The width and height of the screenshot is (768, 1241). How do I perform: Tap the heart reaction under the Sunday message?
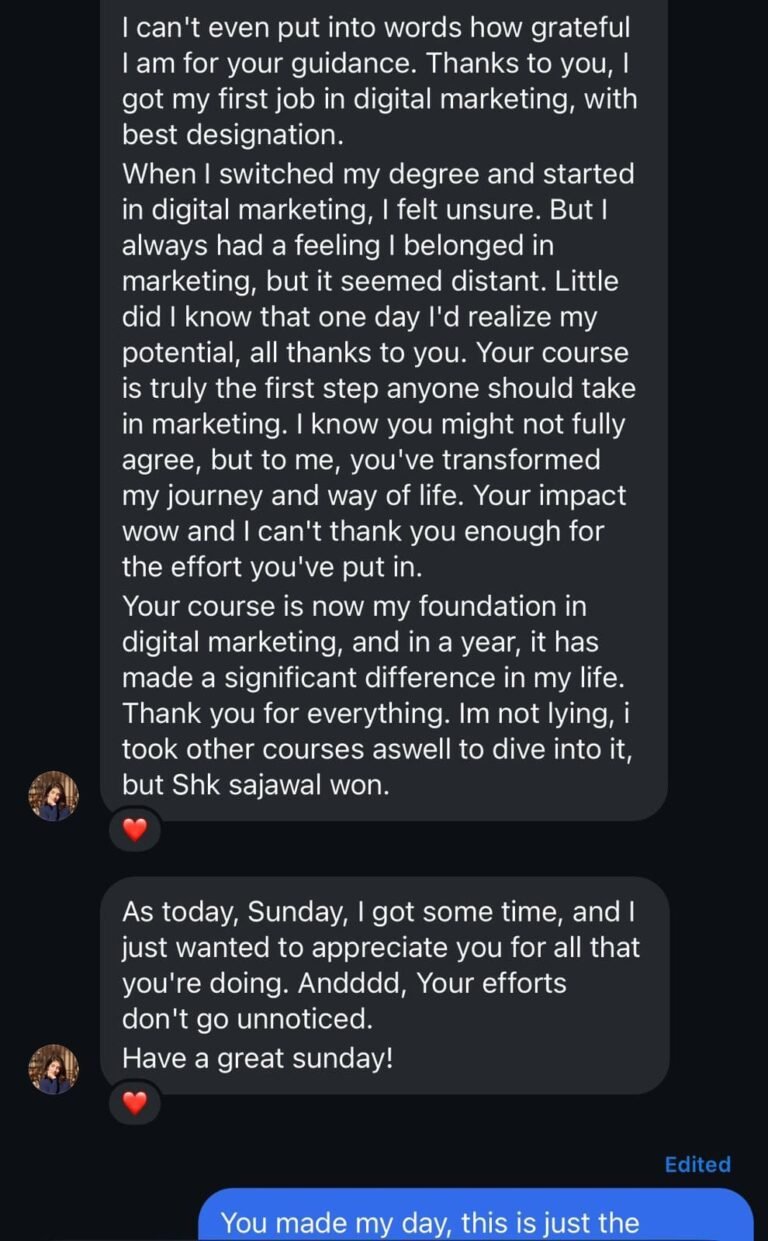pos(134,1102)
